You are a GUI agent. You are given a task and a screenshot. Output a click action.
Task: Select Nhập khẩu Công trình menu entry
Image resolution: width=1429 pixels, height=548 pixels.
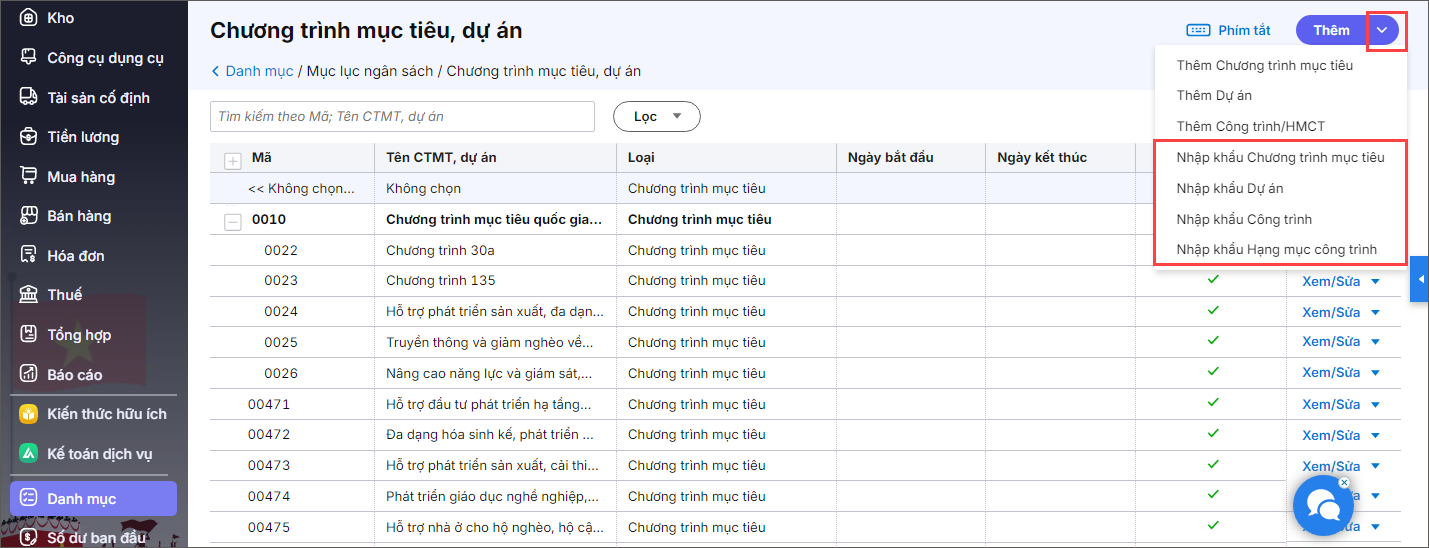click(x=1244, y=219)
